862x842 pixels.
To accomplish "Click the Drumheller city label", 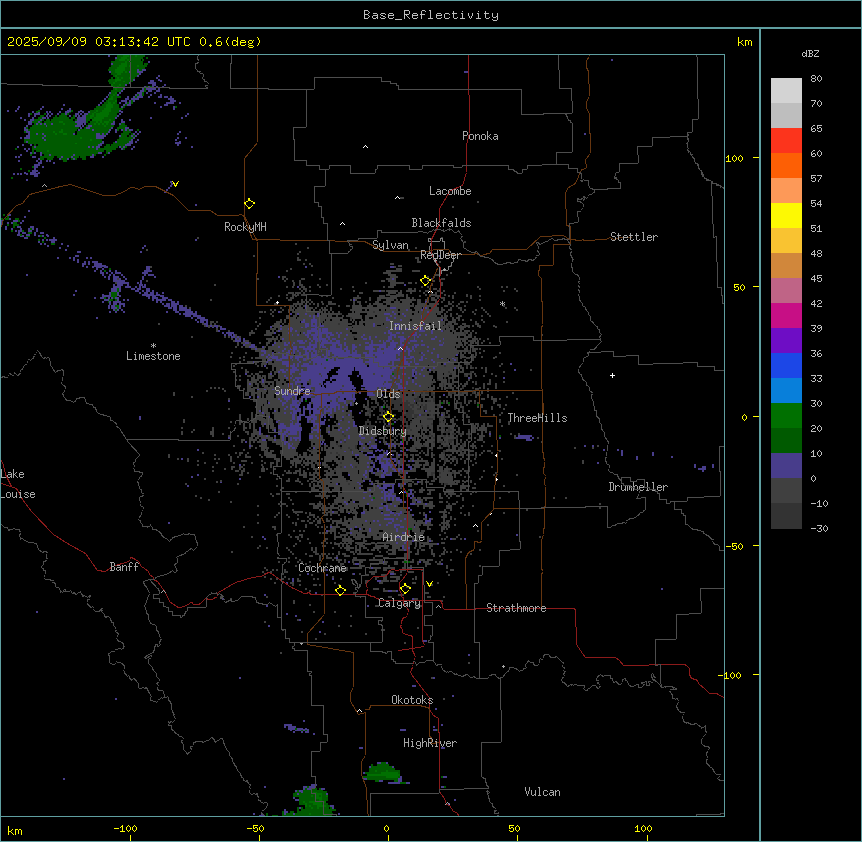I will coord(638,487).
